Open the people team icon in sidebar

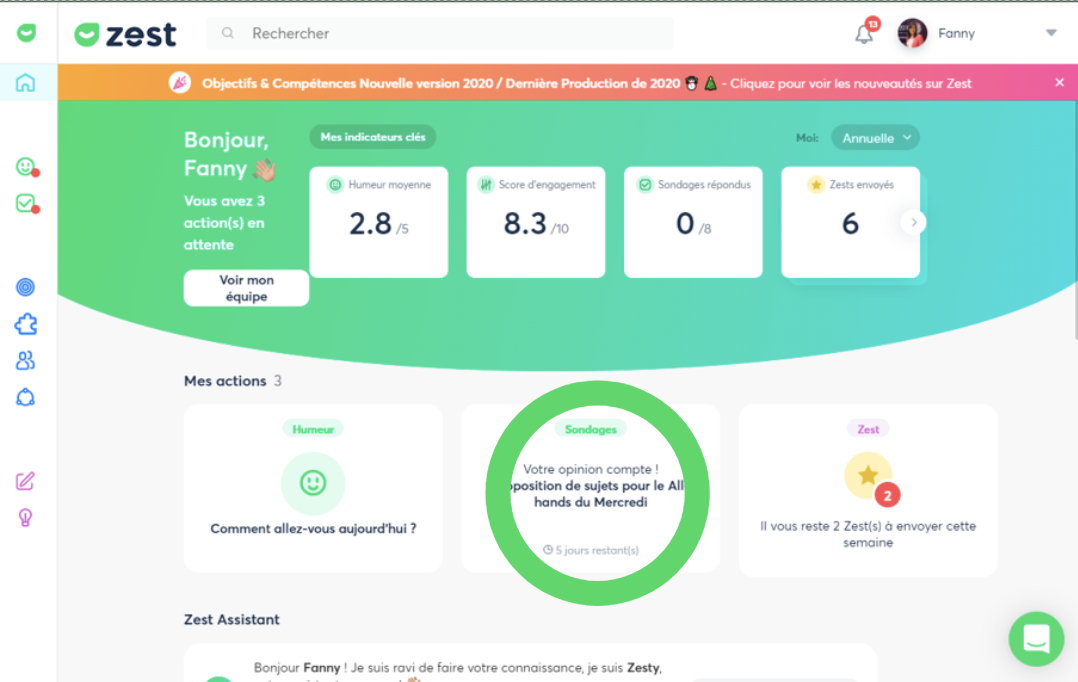pyautogui.click(x=26, y=360)
